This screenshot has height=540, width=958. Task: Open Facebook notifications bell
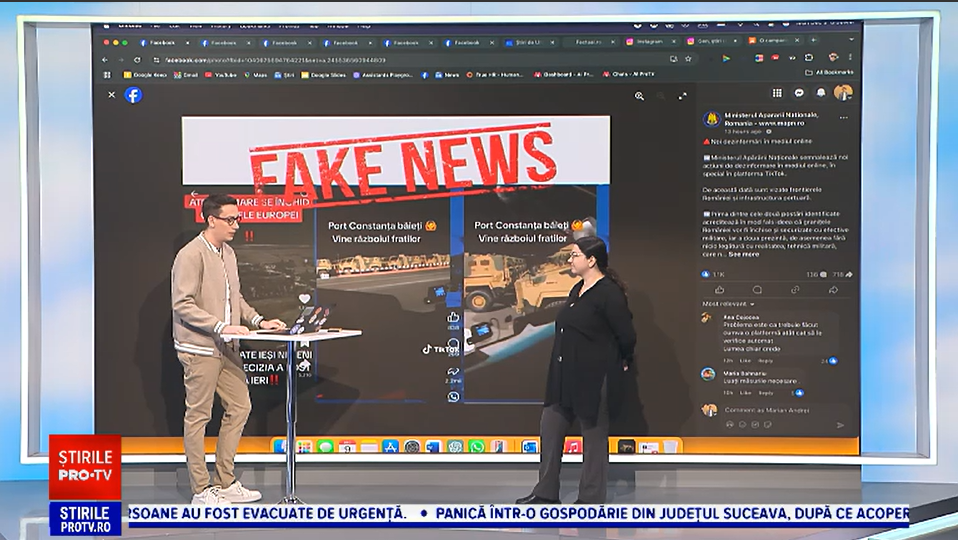click(x=821, y=93)
